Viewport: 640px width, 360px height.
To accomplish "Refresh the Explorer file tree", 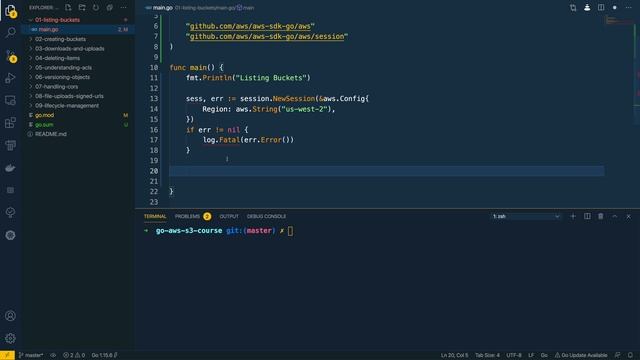I will point(96,7).
